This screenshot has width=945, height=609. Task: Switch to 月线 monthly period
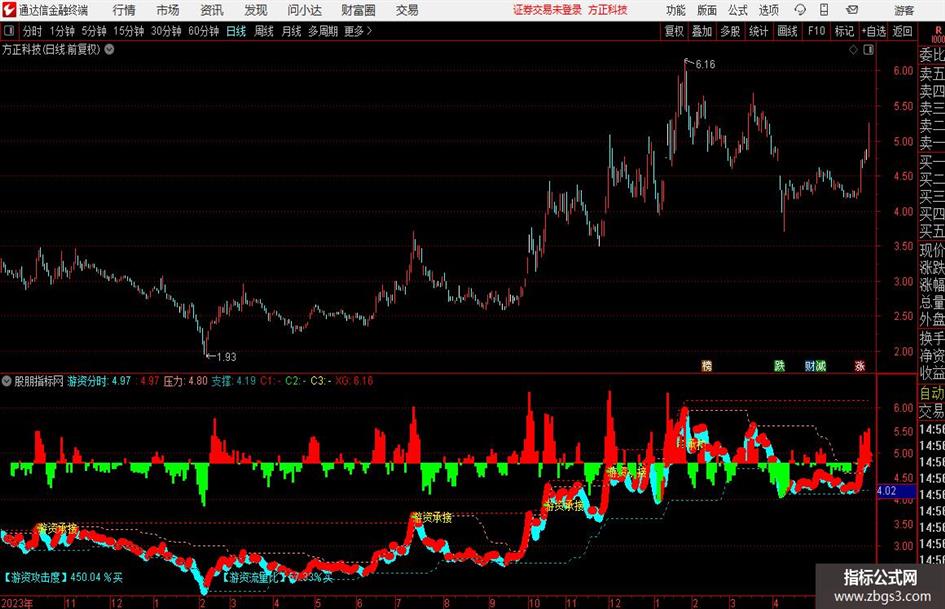[291, 31]
